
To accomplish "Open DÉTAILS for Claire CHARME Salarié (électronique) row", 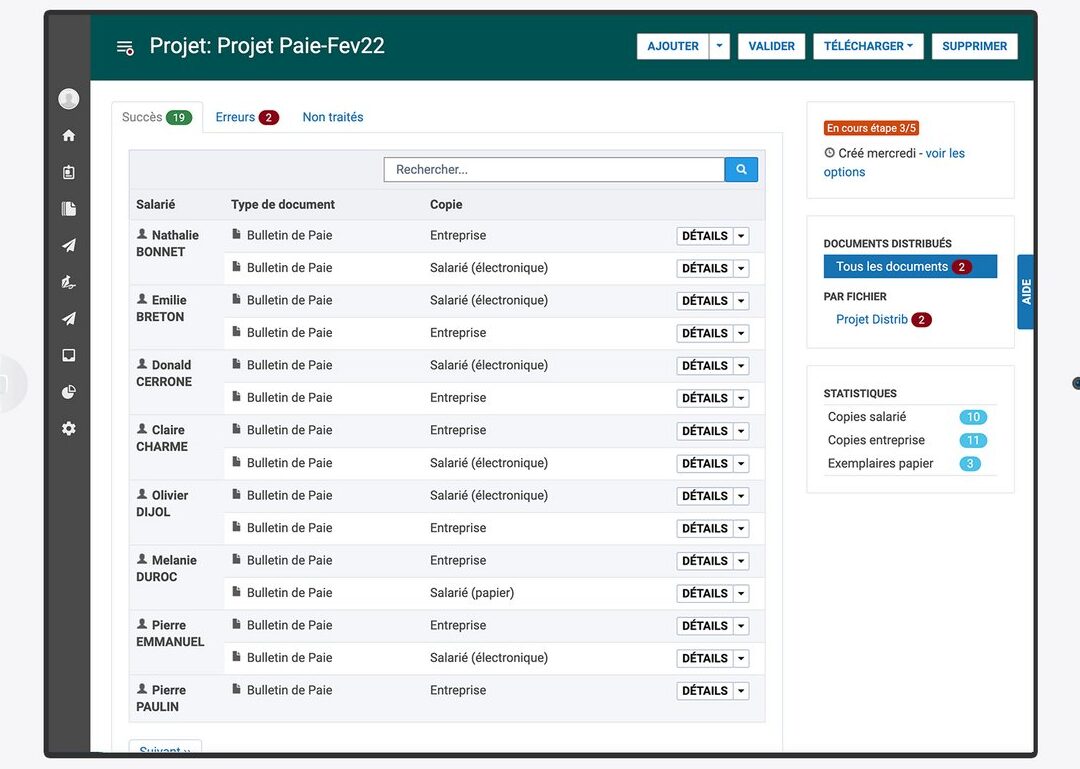I will click(x=705, y=464).
